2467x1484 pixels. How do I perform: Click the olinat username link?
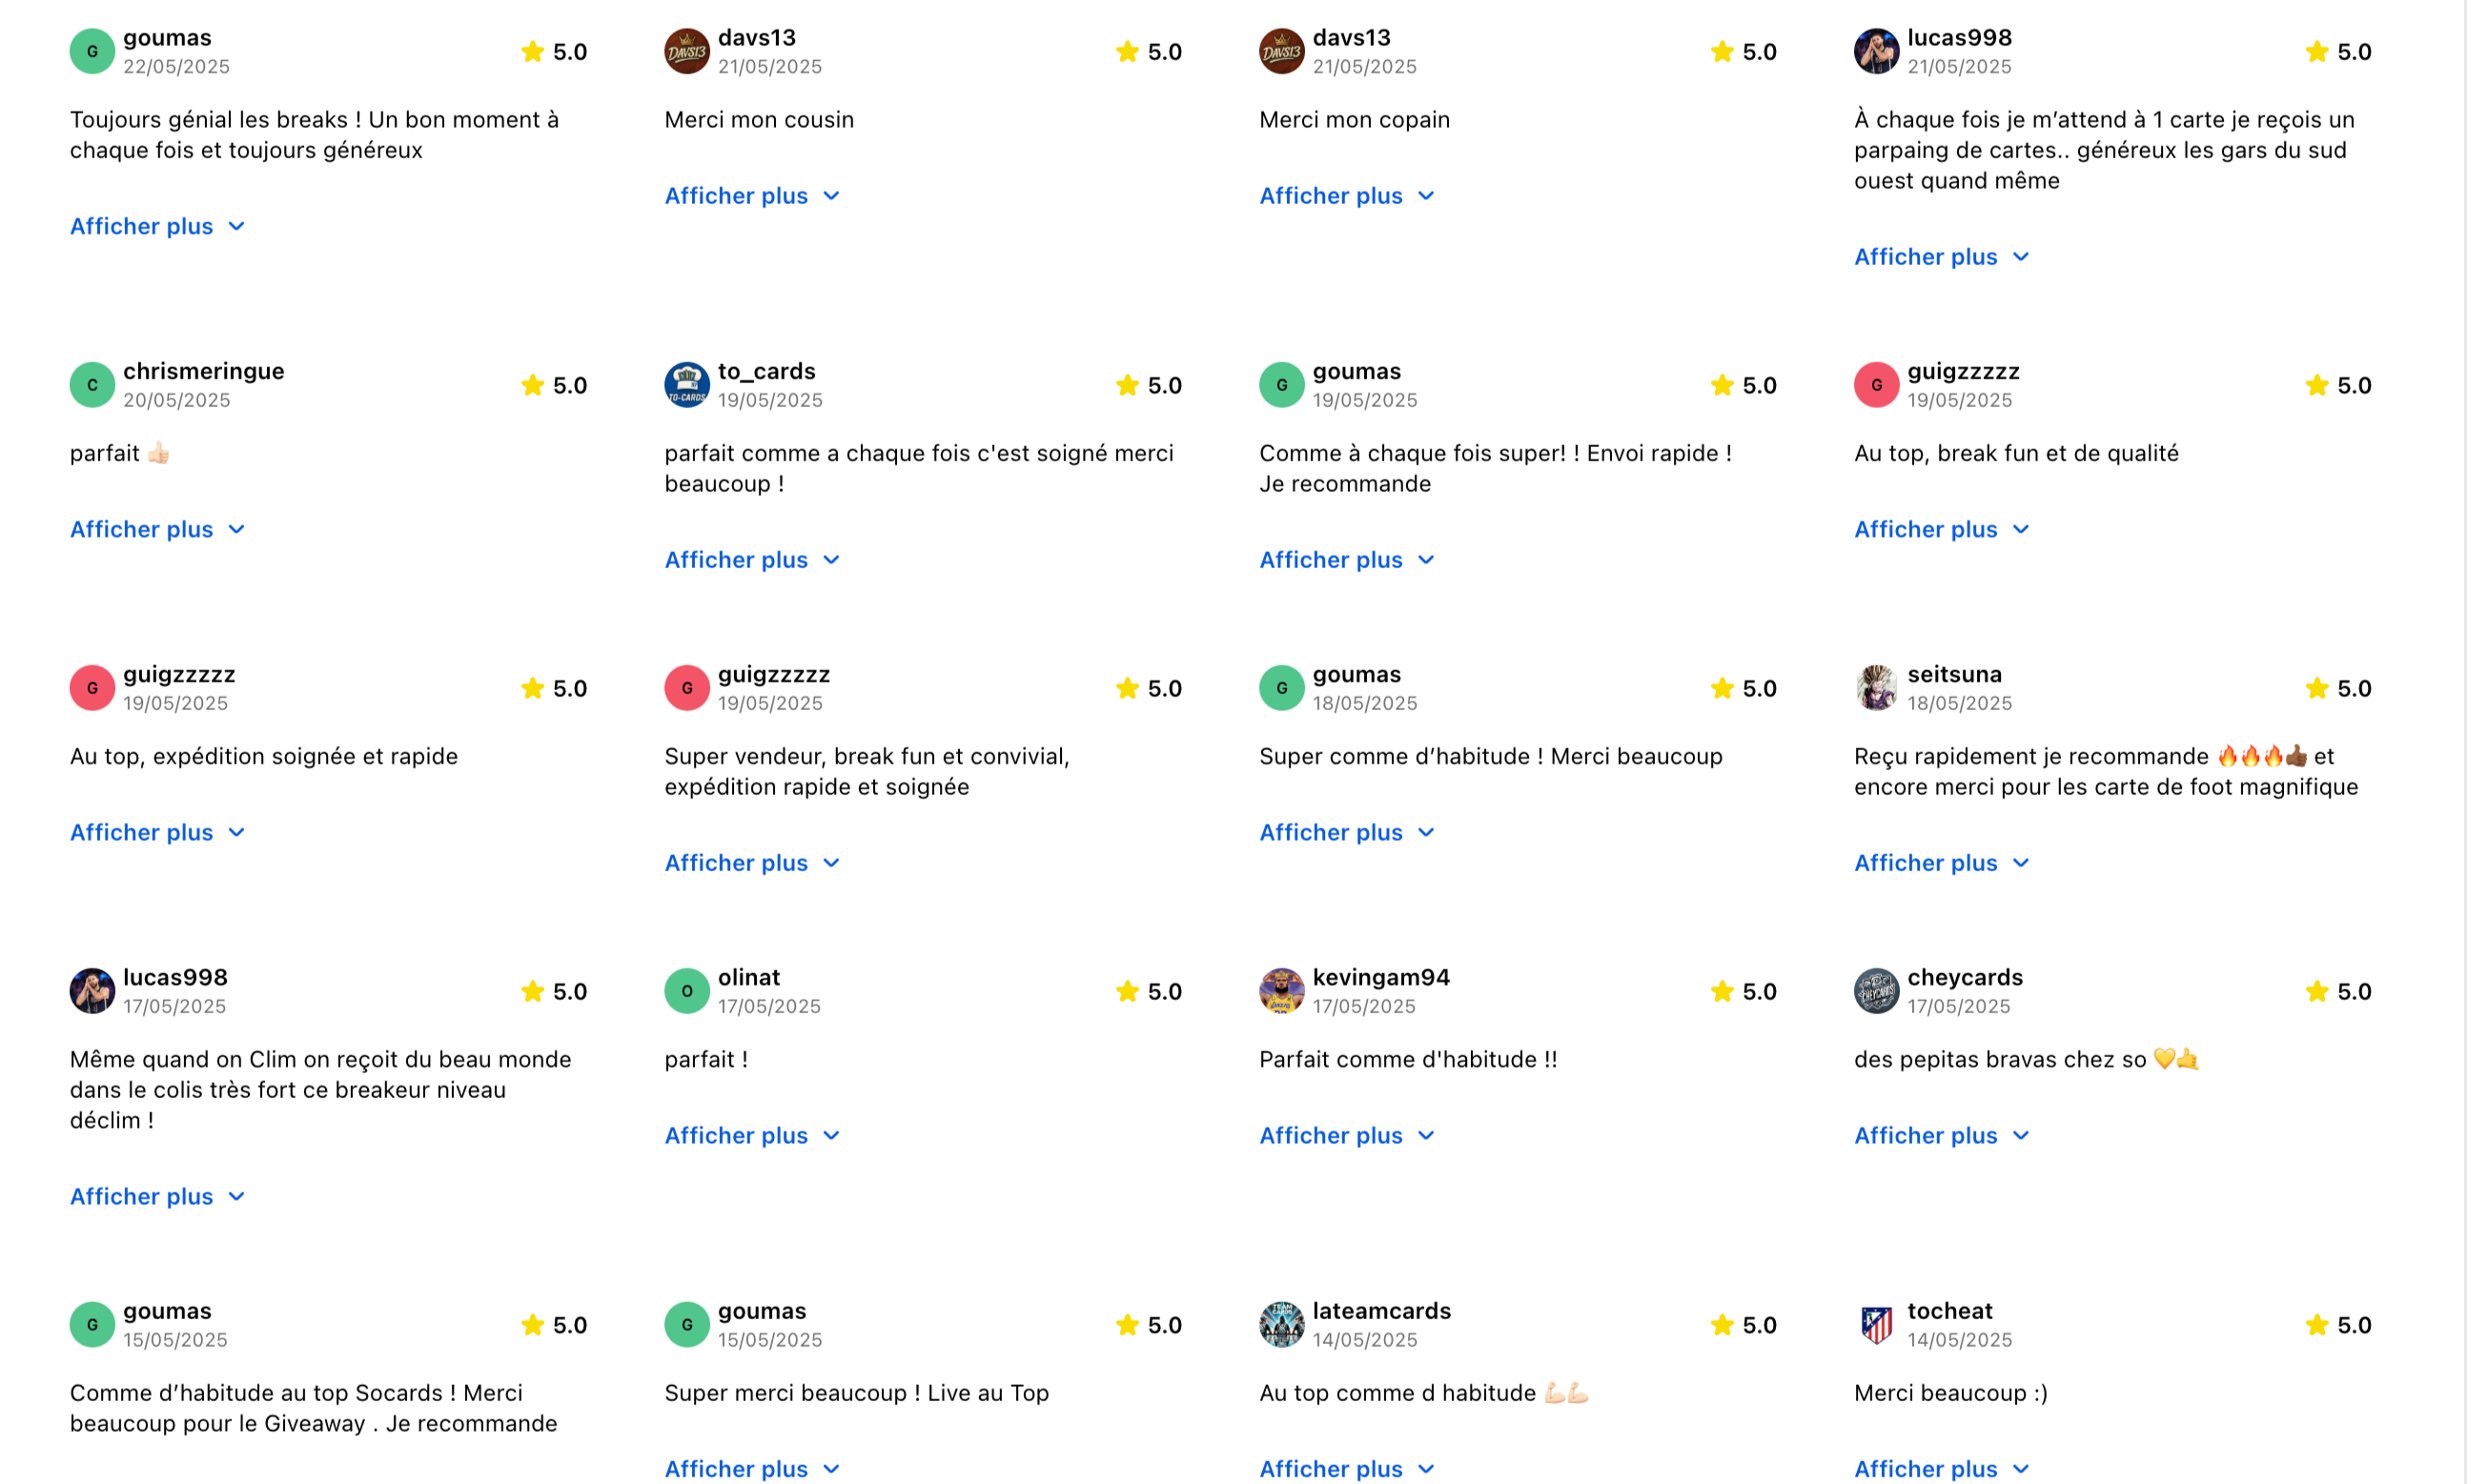(x=748, y=977)
